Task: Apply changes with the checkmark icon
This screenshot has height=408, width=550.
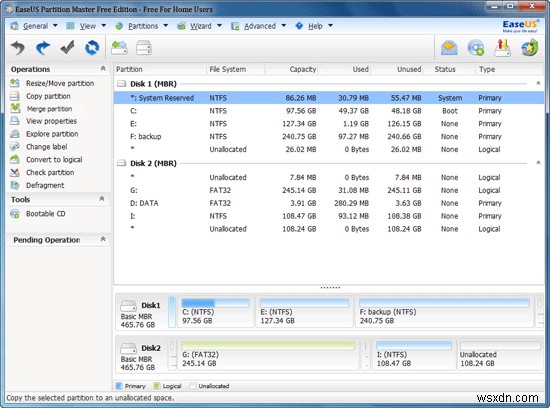Action: [67, 48]
